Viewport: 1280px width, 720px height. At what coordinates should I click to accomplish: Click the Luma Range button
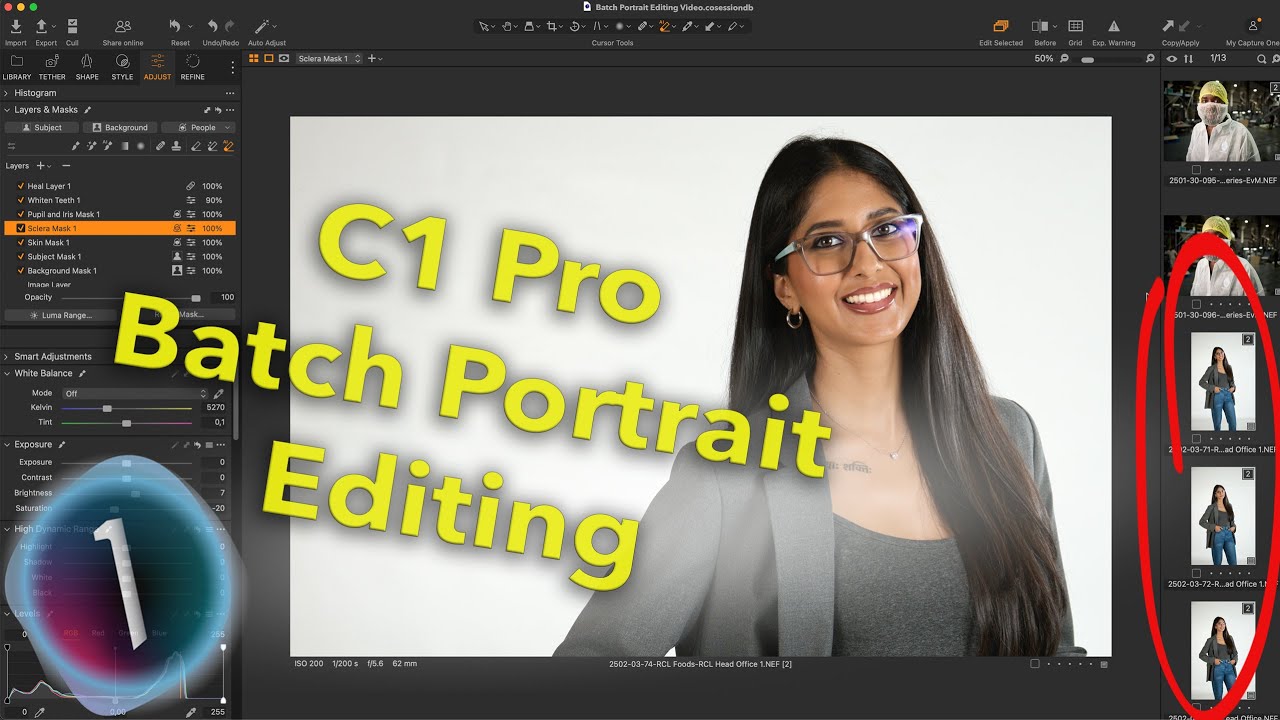pyautogui.click(x=61, y=315)
